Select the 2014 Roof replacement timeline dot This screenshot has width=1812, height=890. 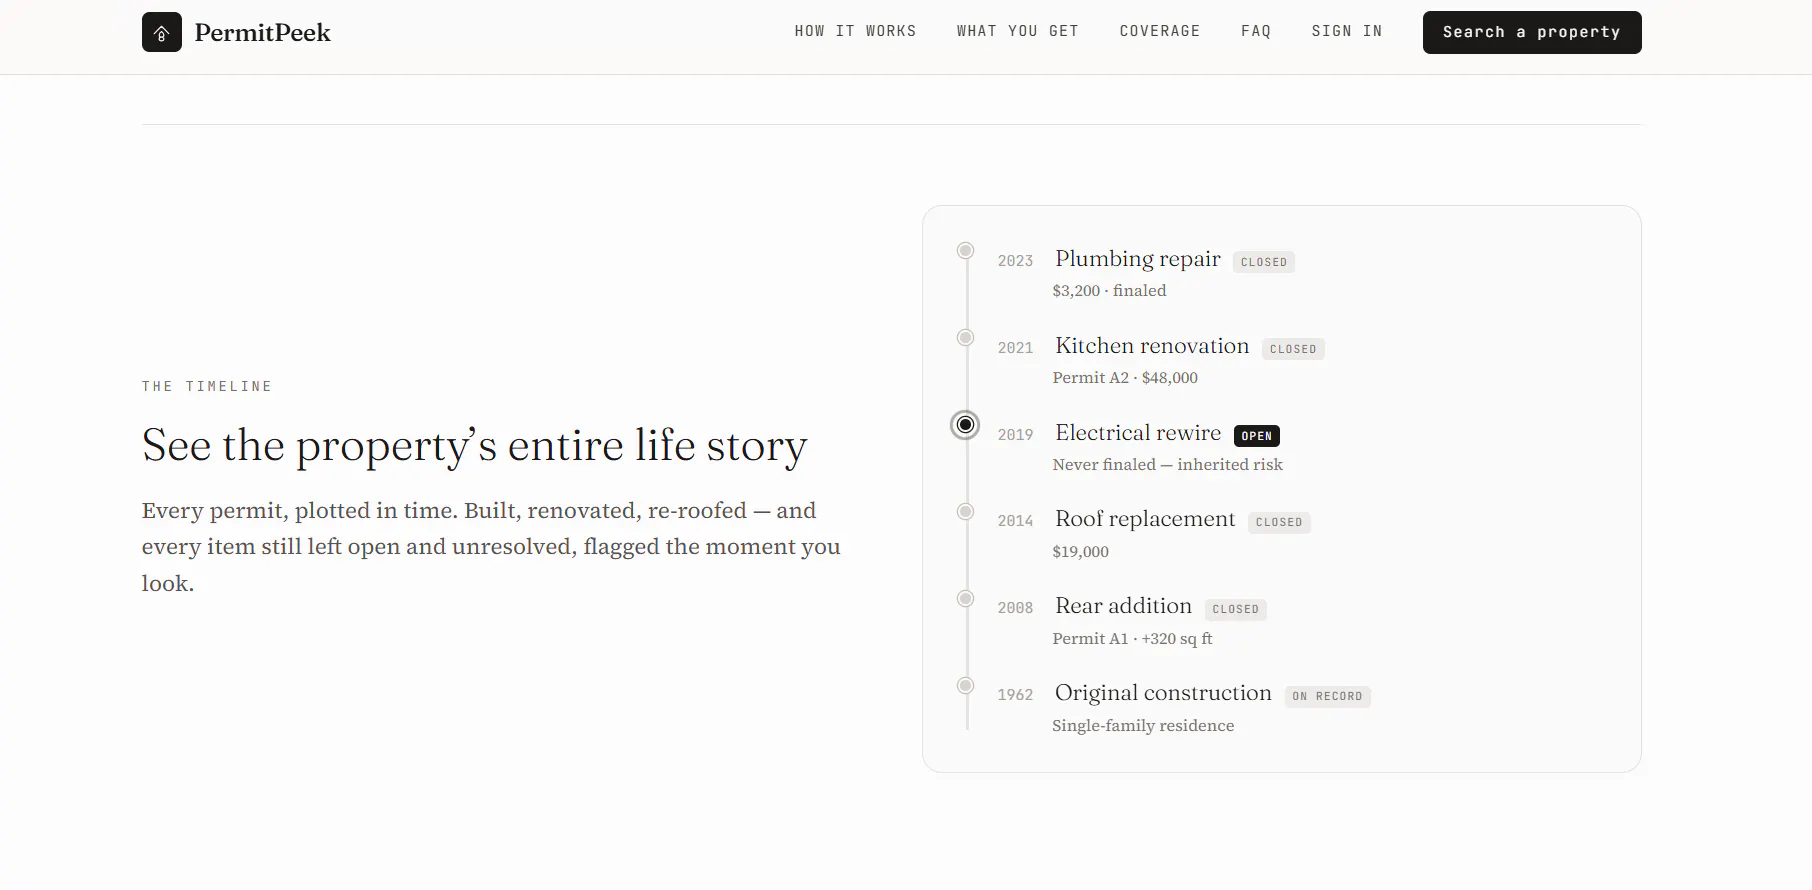965,512
